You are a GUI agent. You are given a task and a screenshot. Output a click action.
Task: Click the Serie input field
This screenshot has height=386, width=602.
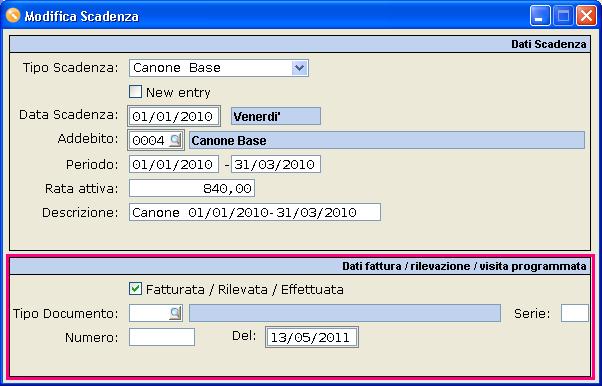click(575, 313)
